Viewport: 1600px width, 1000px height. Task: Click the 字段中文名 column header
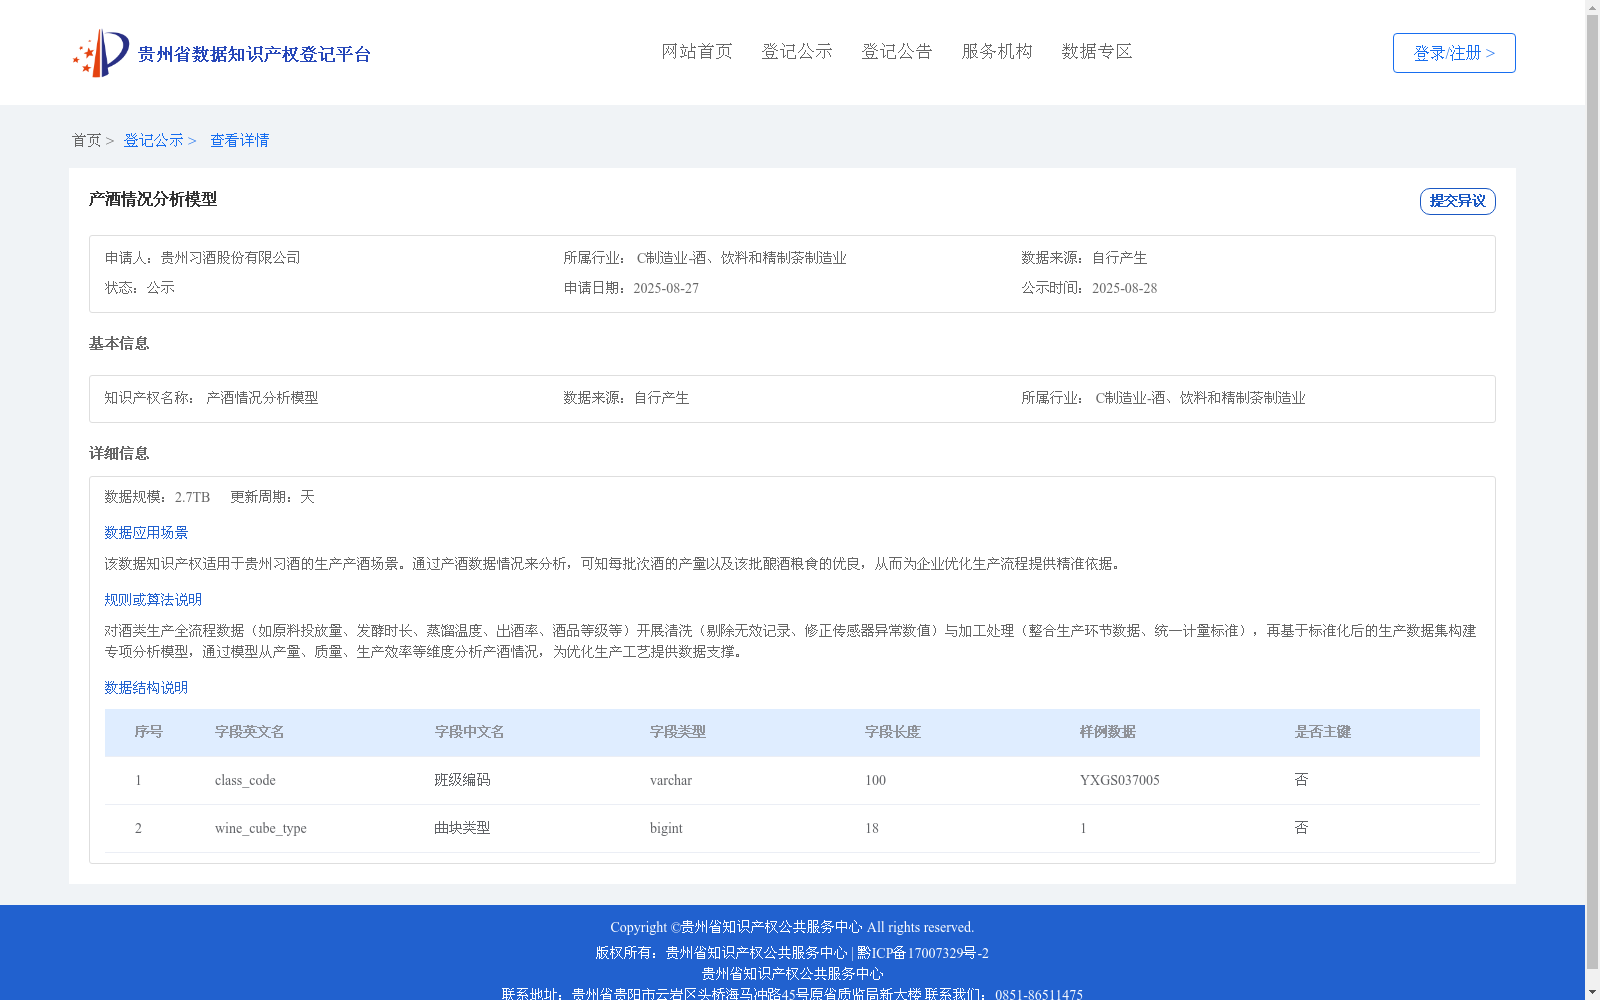pyautogui.click(x=469, y=732)
